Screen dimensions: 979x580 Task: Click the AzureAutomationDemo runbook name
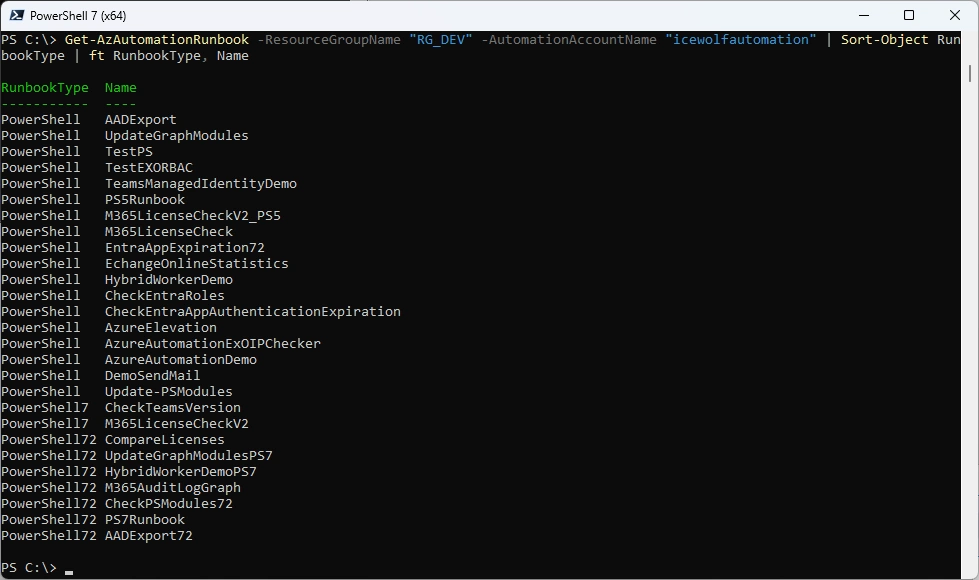pos(180,360)
